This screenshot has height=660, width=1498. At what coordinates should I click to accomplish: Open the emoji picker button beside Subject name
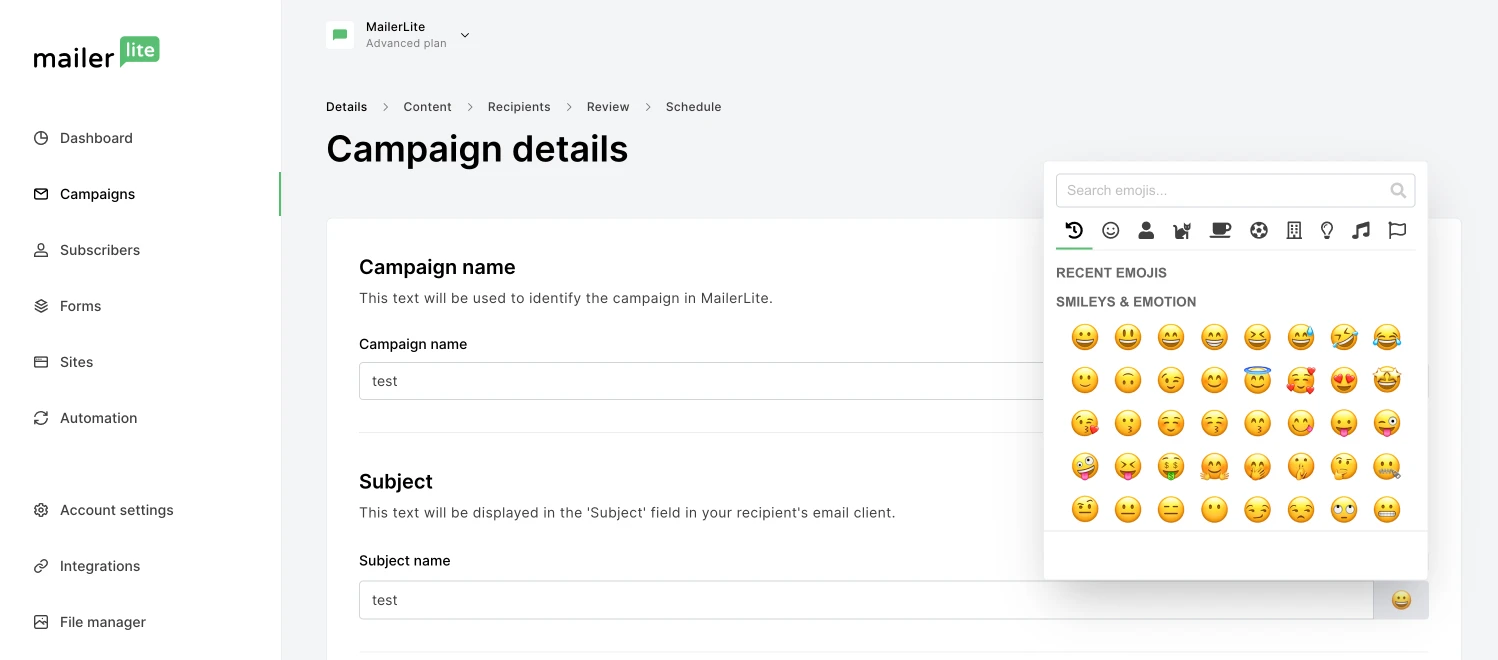pyautogui.click(x=1401, y=600)
